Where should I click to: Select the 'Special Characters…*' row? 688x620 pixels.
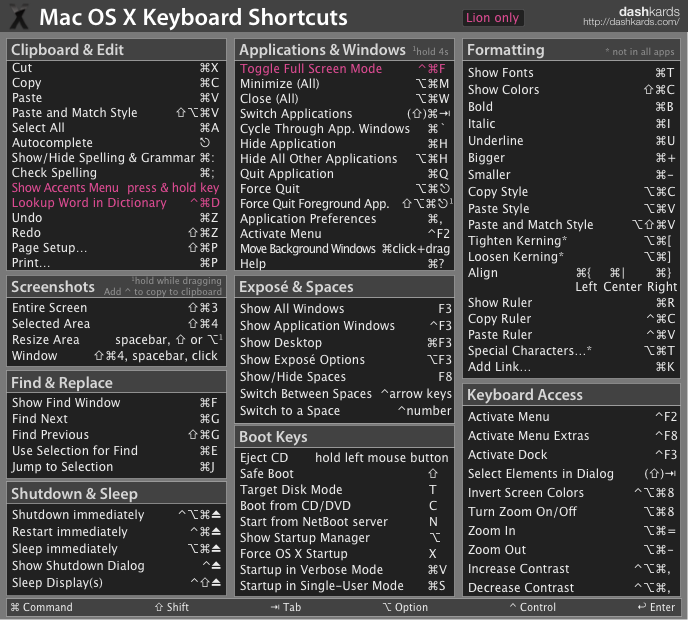click(x=572, y=351)
